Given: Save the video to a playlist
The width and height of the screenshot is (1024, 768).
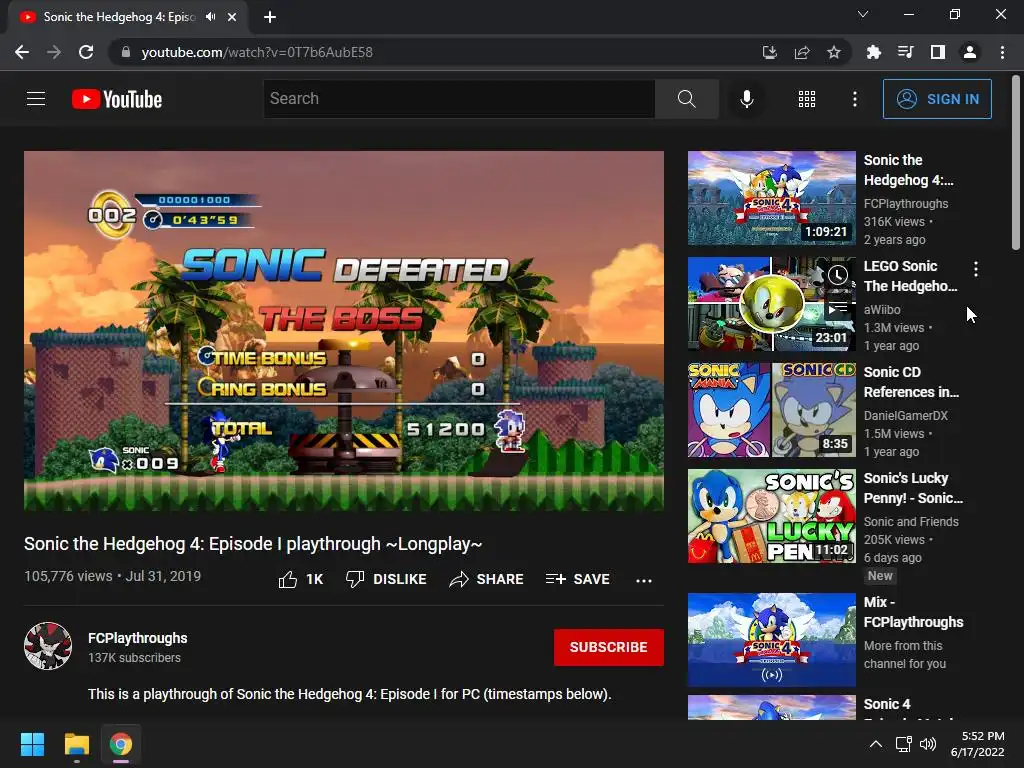Looking at the screenshot, I should [x=577, y=579].
